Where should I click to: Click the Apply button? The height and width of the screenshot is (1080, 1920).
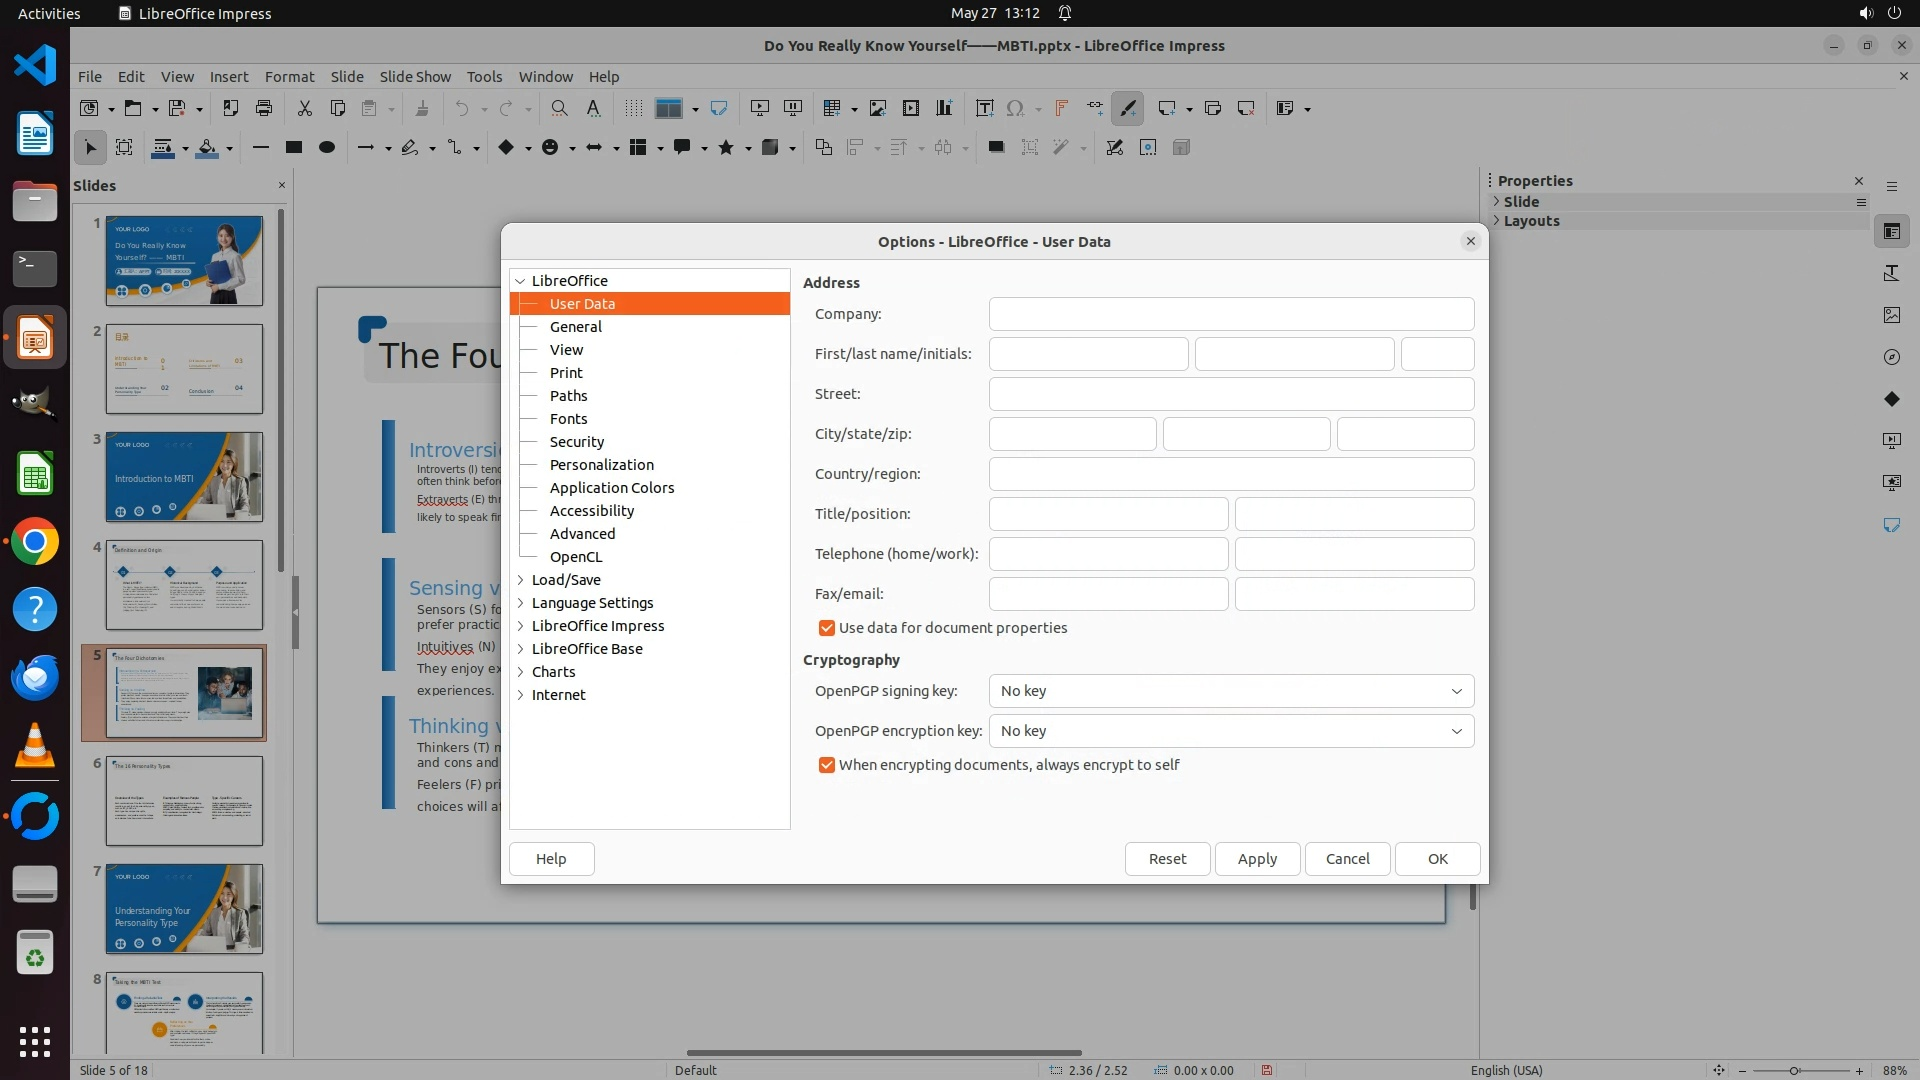tap(1257, 859)
